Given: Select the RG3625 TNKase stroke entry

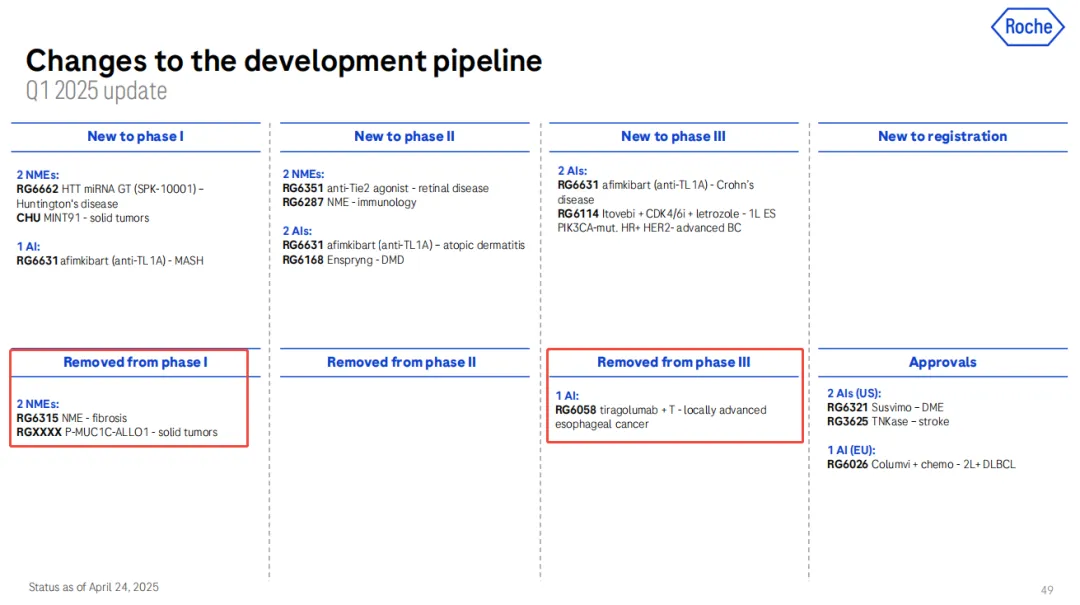Looking at the screenshot, I should (888, 421).
